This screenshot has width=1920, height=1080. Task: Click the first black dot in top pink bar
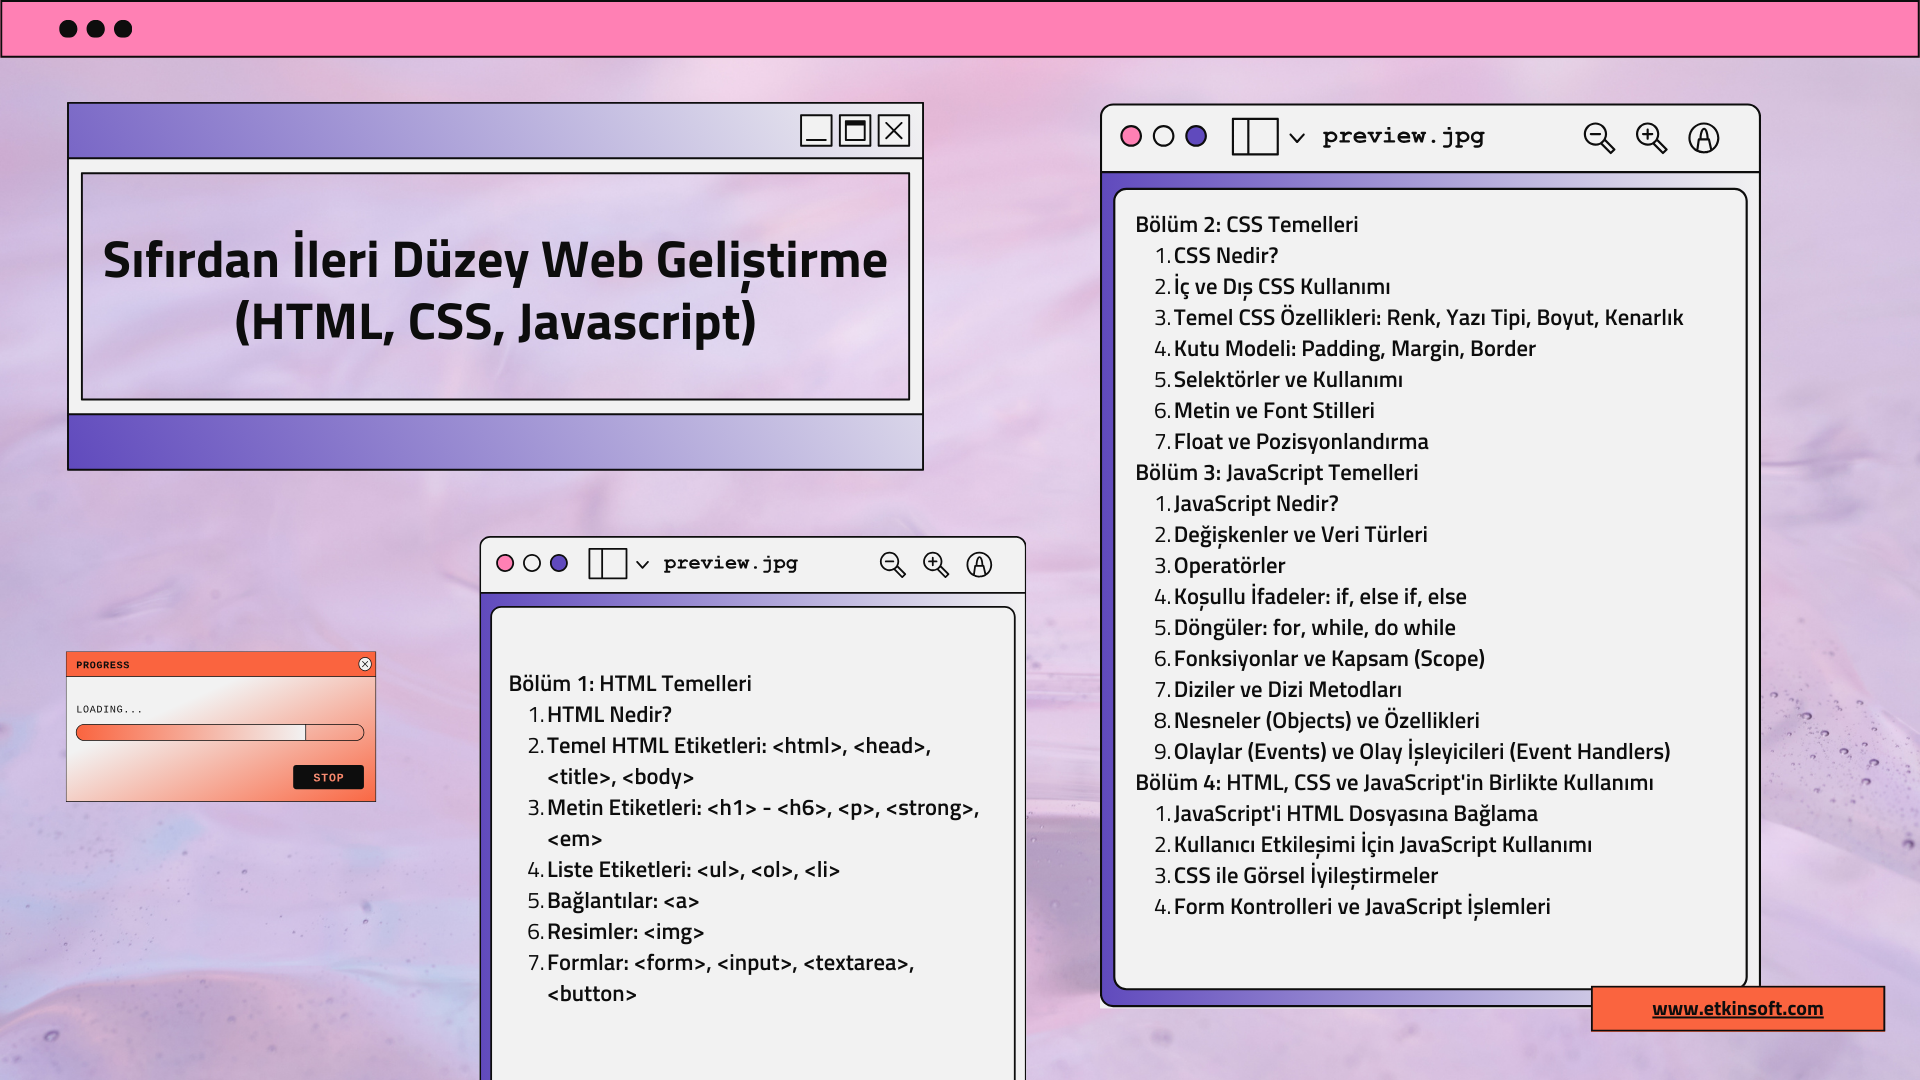[x=68, y=29]
